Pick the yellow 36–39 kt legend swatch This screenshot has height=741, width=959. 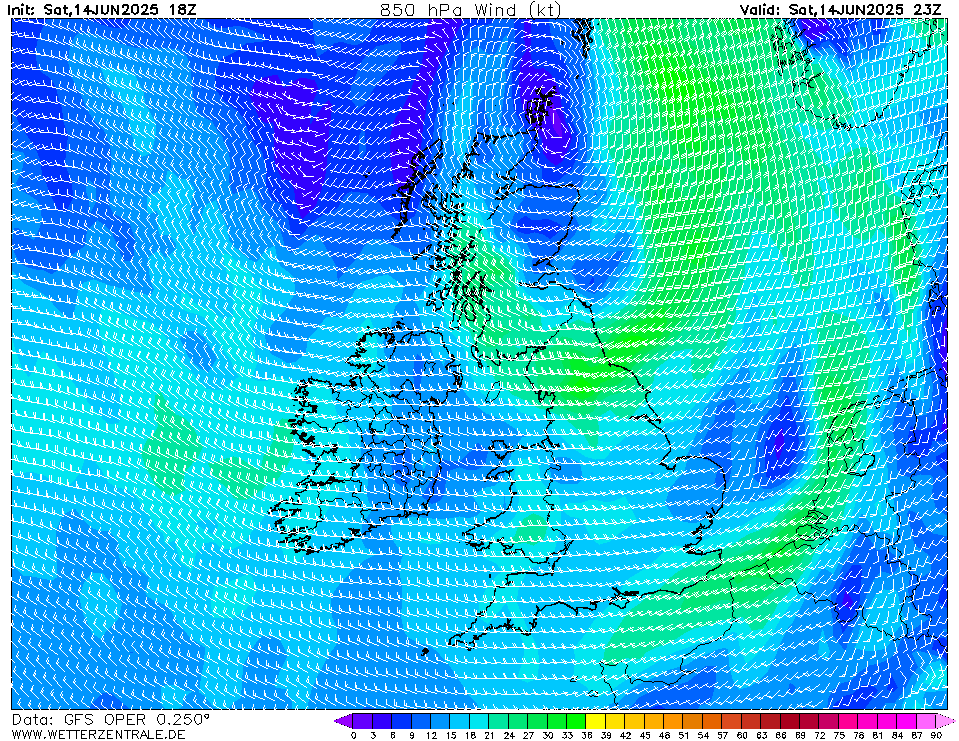tap(596, 721)
